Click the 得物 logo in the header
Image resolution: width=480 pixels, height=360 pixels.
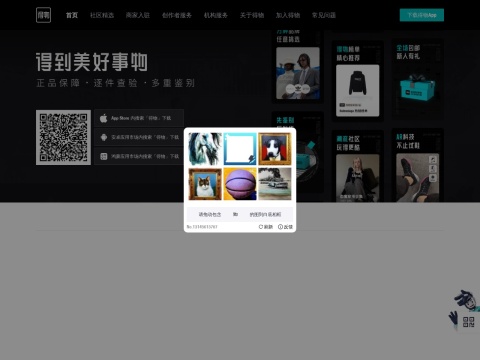click(x=43, y=15)
